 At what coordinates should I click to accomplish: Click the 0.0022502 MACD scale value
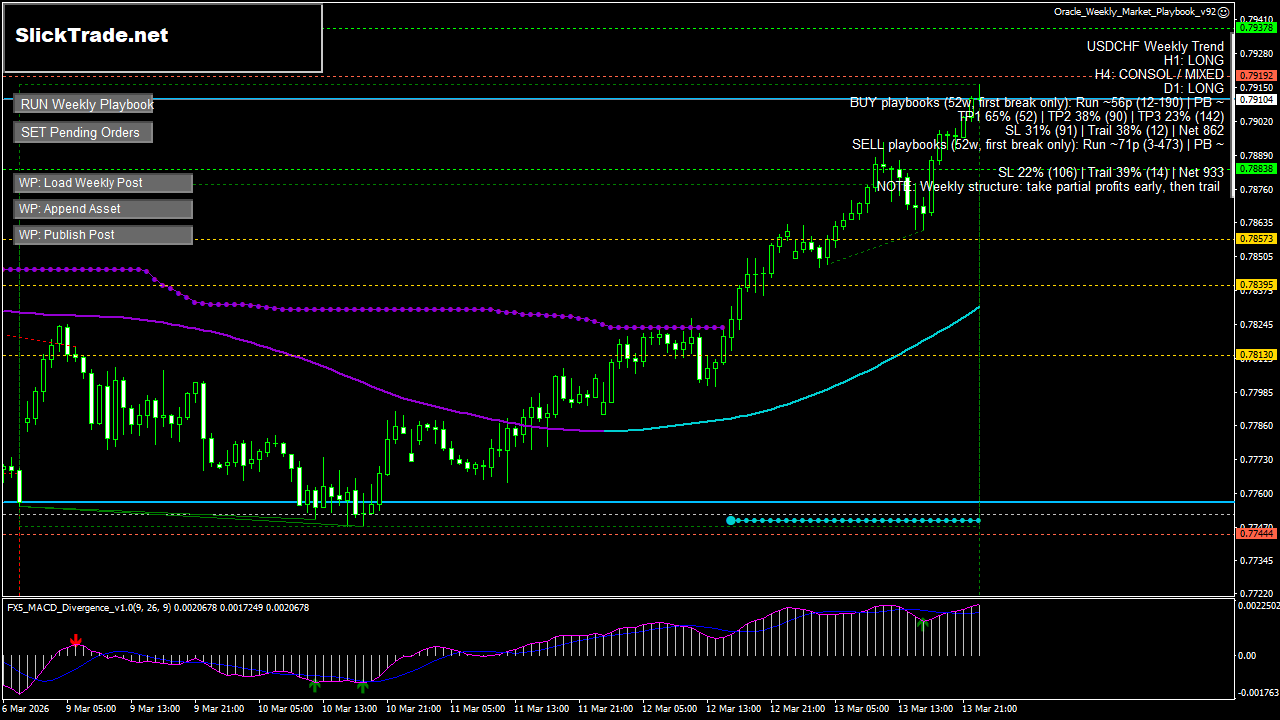tap(1258, 605)
